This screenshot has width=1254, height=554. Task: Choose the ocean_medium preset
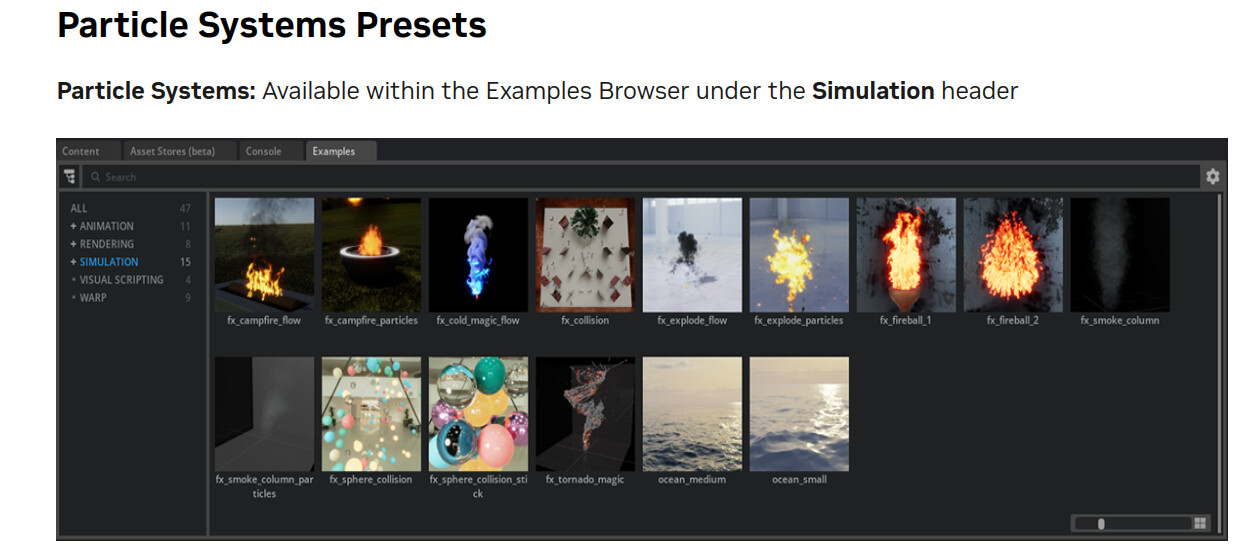coord(692,414)
